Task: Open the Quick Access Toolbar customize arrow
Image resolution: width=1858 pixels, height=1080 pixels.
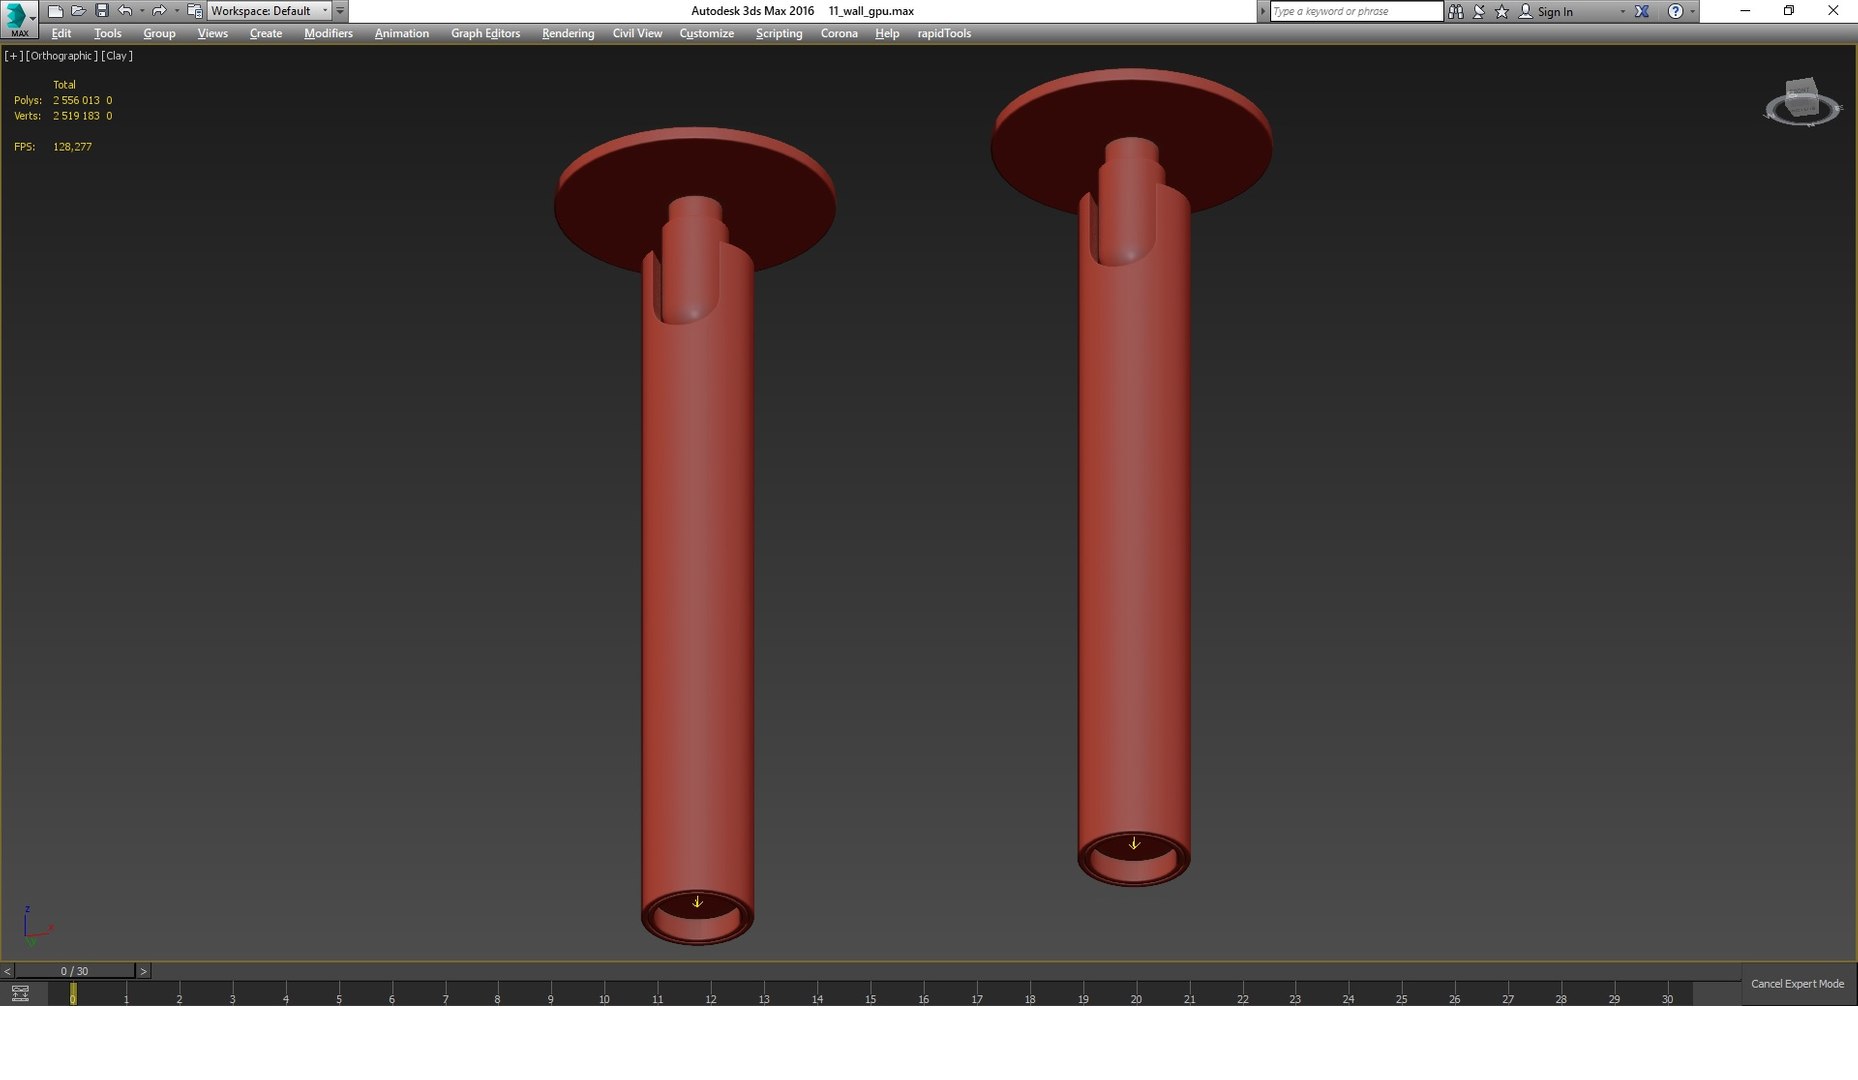Action: click(x=340, y=11)
